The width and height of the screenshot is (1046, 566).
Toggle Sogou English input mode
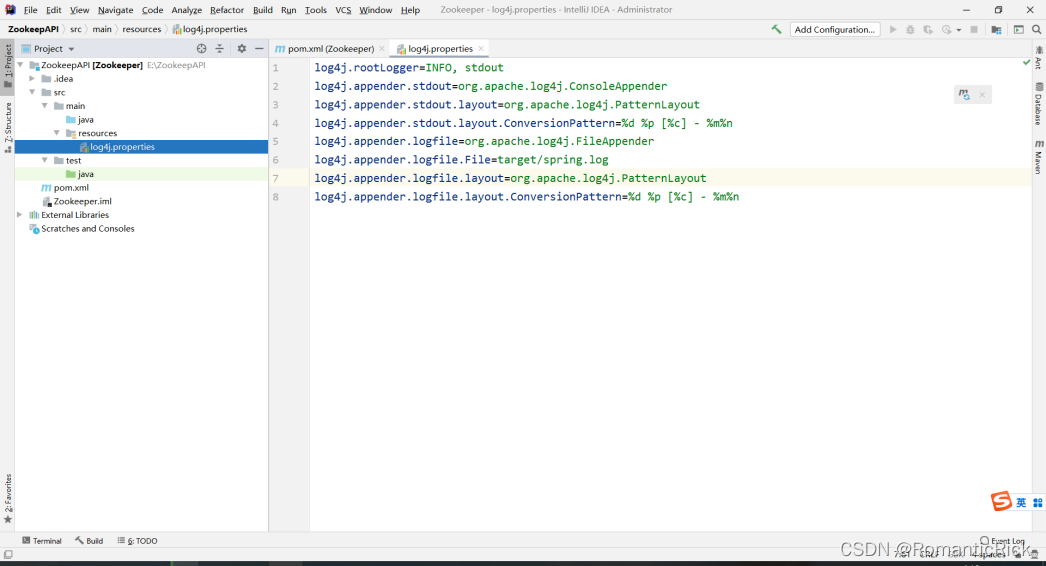pos(1021,503)
